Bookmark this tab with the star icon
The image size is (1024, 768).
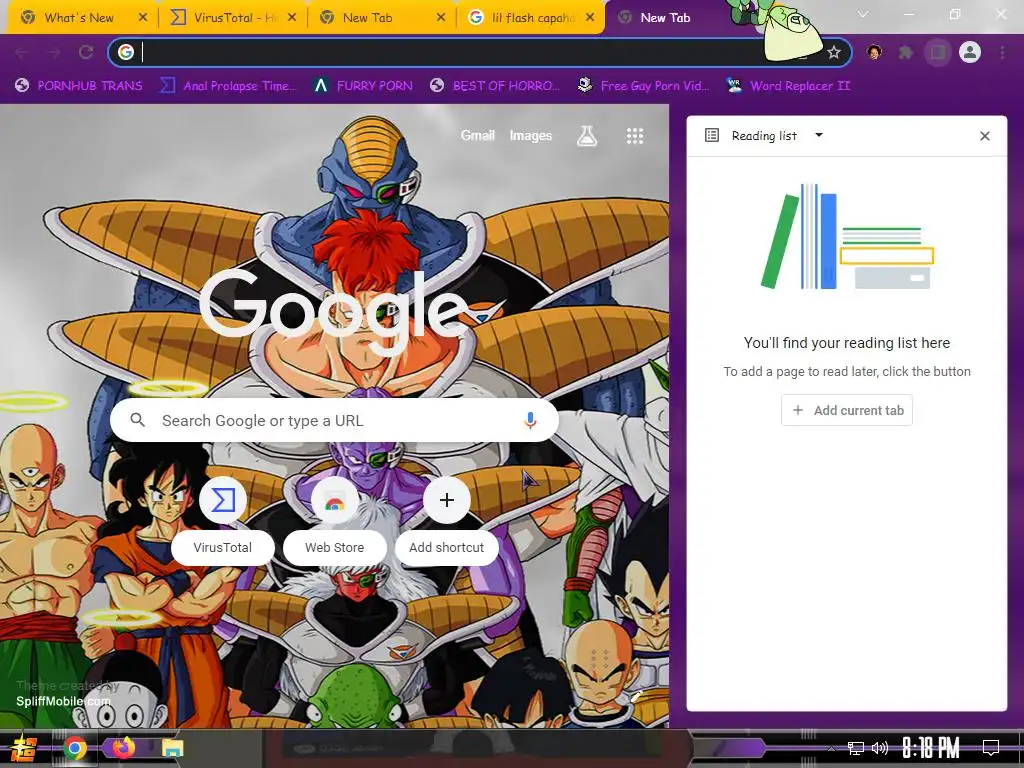tap(834, 52)
